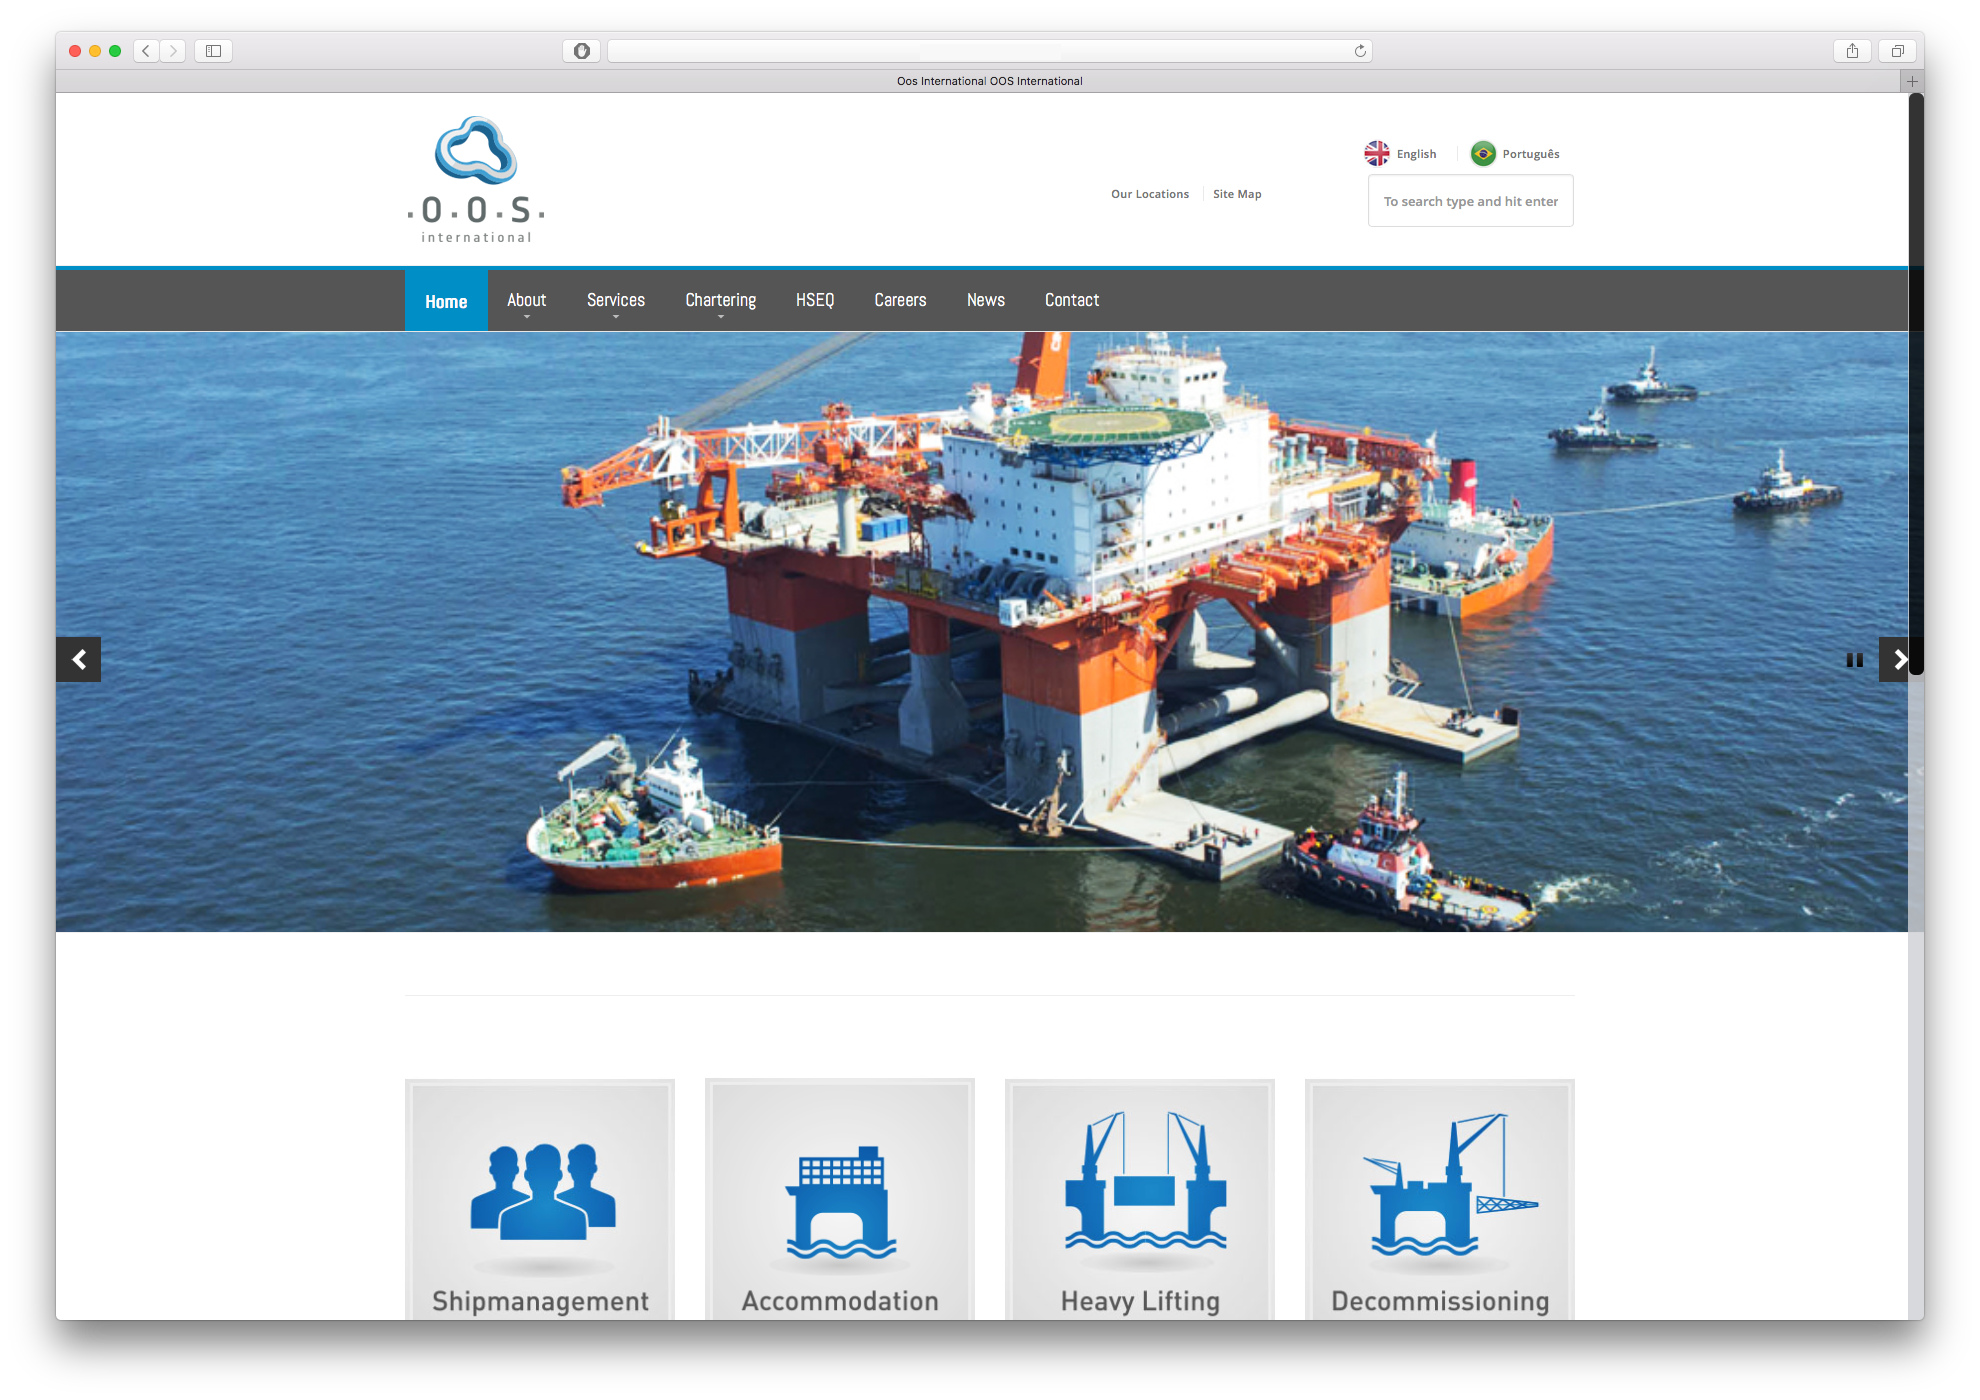
Task: Open the Safari share icon
Action: [1853, 50]
